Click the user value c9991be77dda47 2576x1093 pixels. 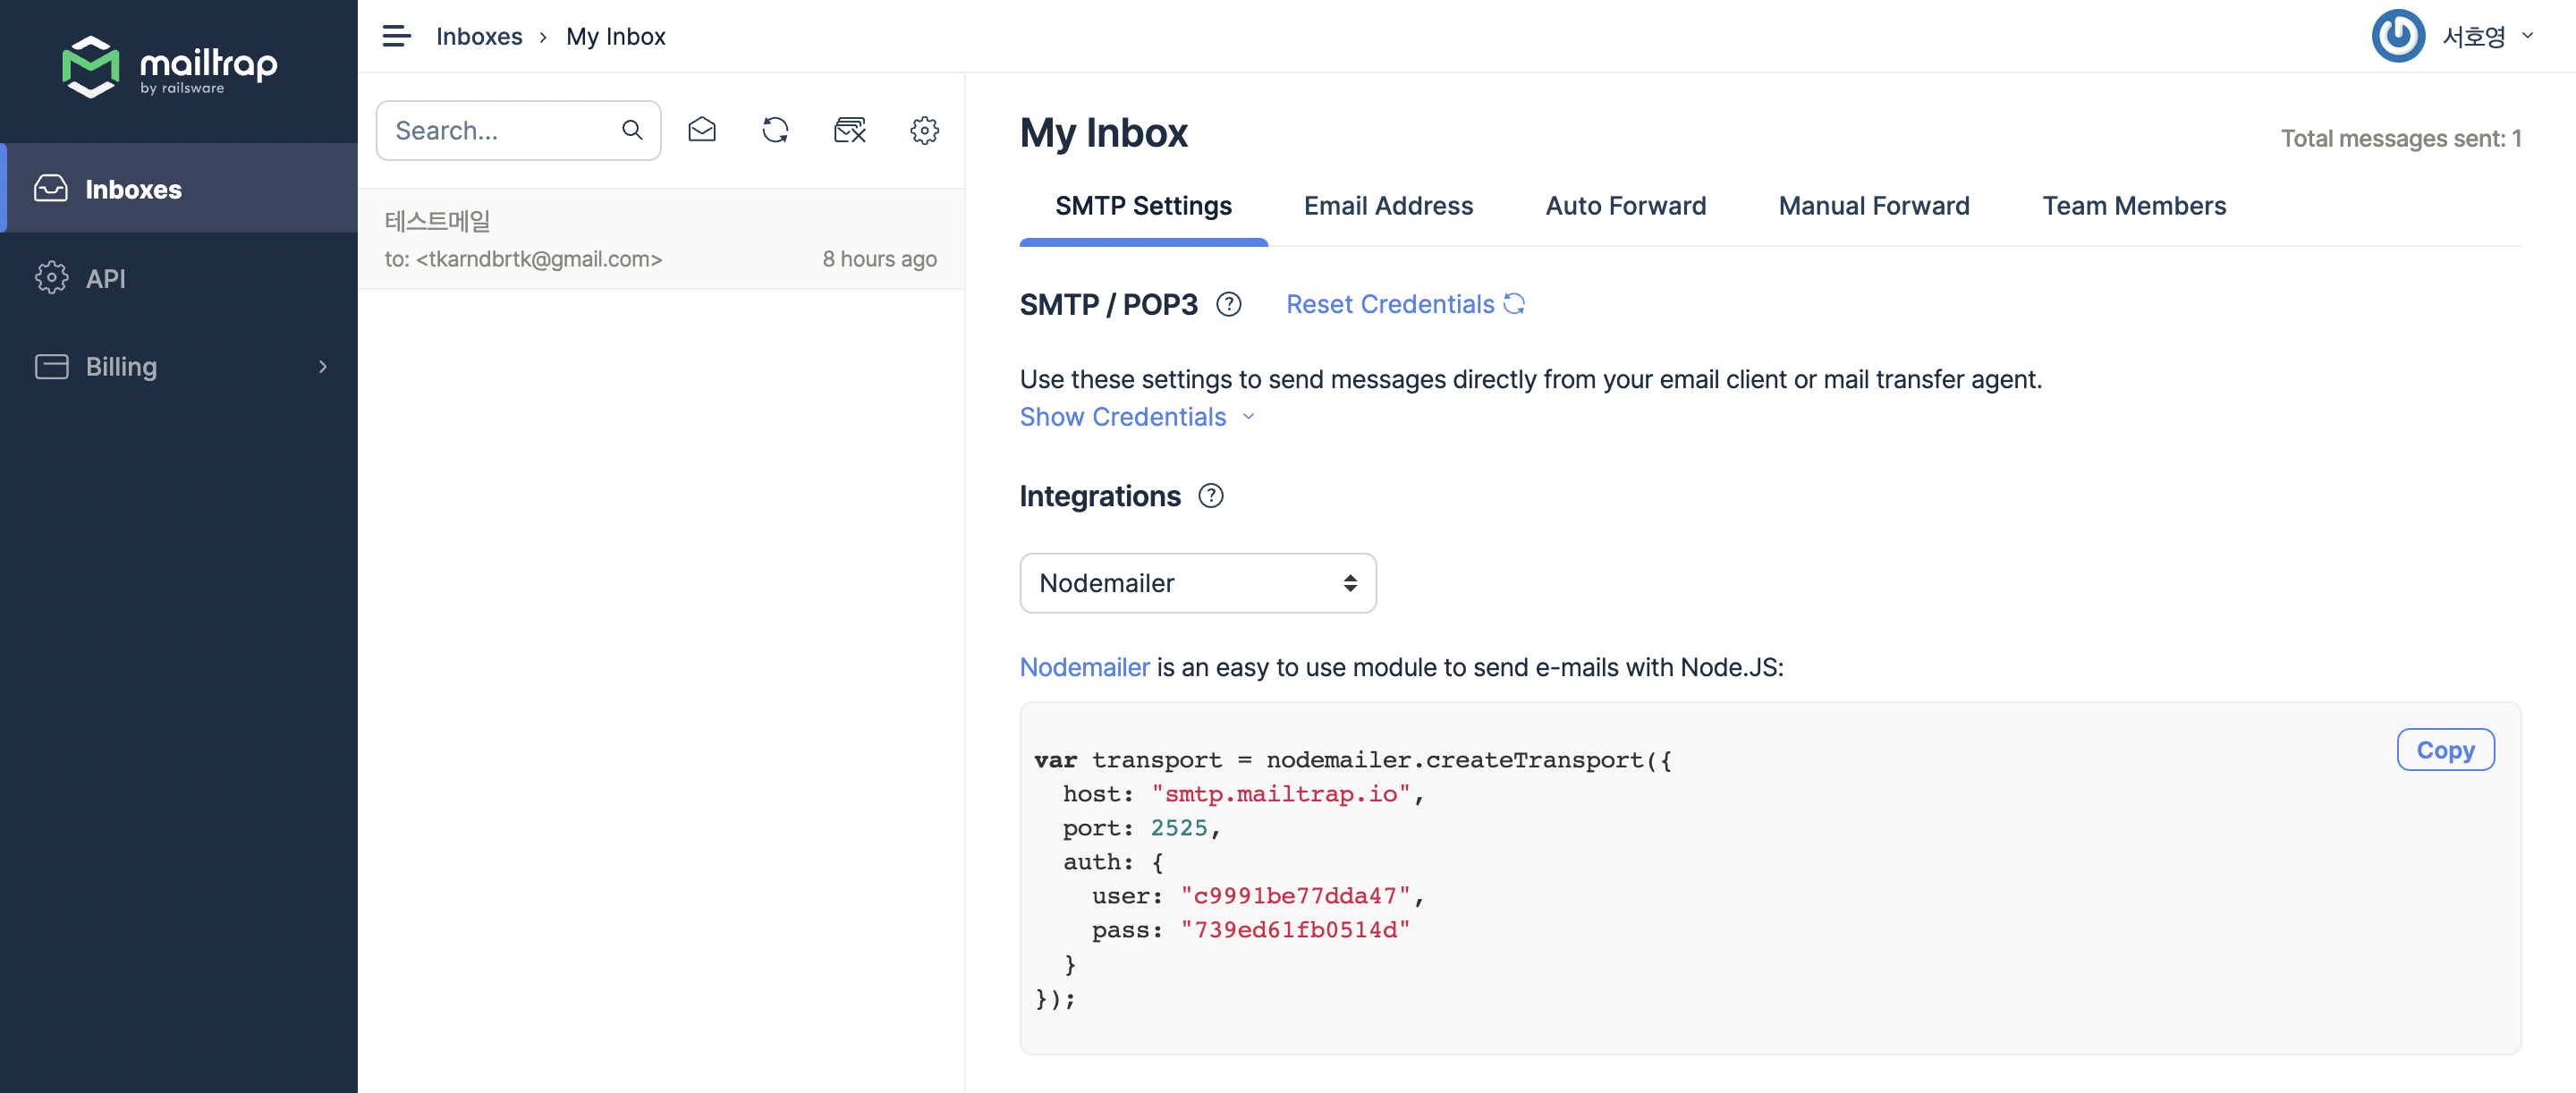pos(1295,896)
